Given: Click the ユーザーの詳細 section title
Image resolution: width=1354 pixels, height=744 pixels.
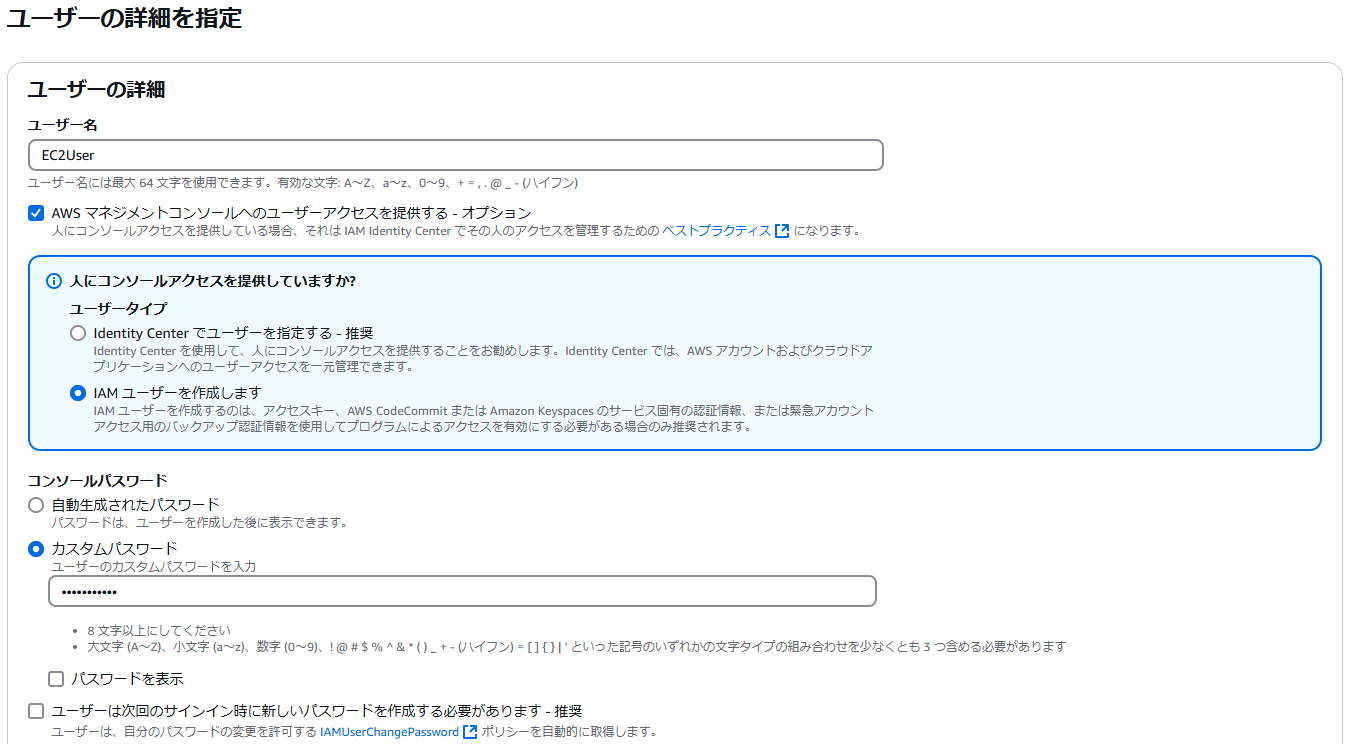Looking at the screenshot, I should (96, 90).
